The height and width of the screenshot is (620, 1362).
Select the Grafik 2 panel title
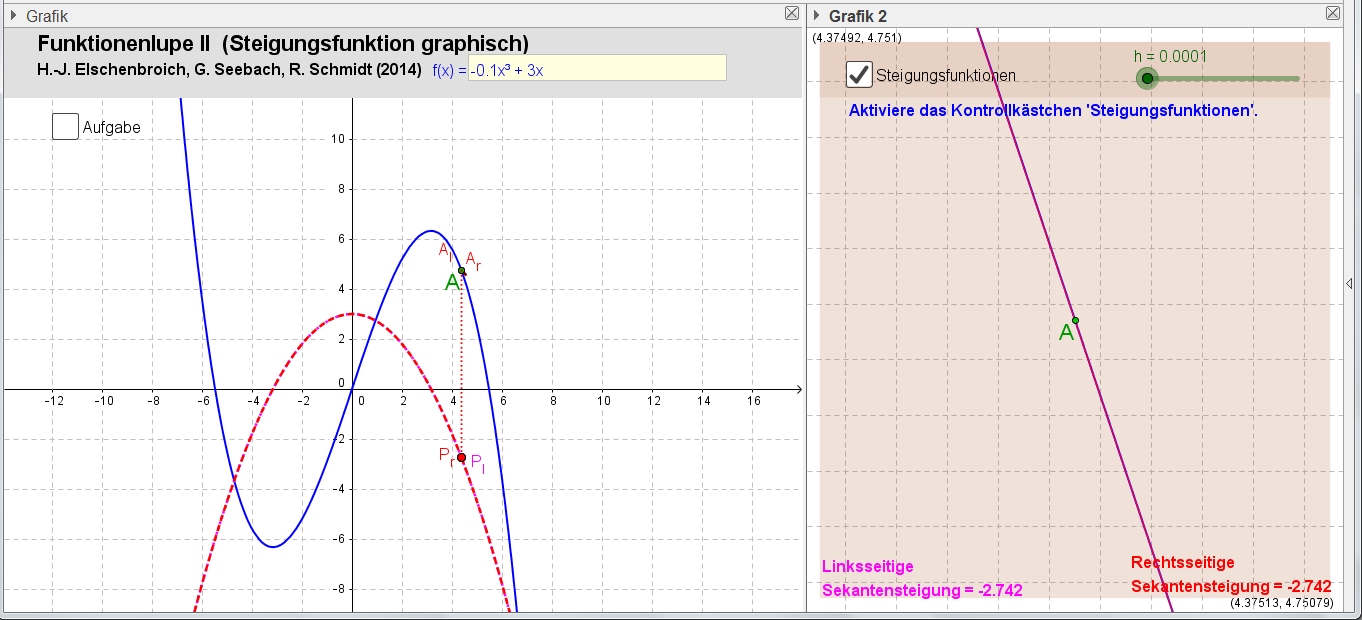click(x=858, y=16)
